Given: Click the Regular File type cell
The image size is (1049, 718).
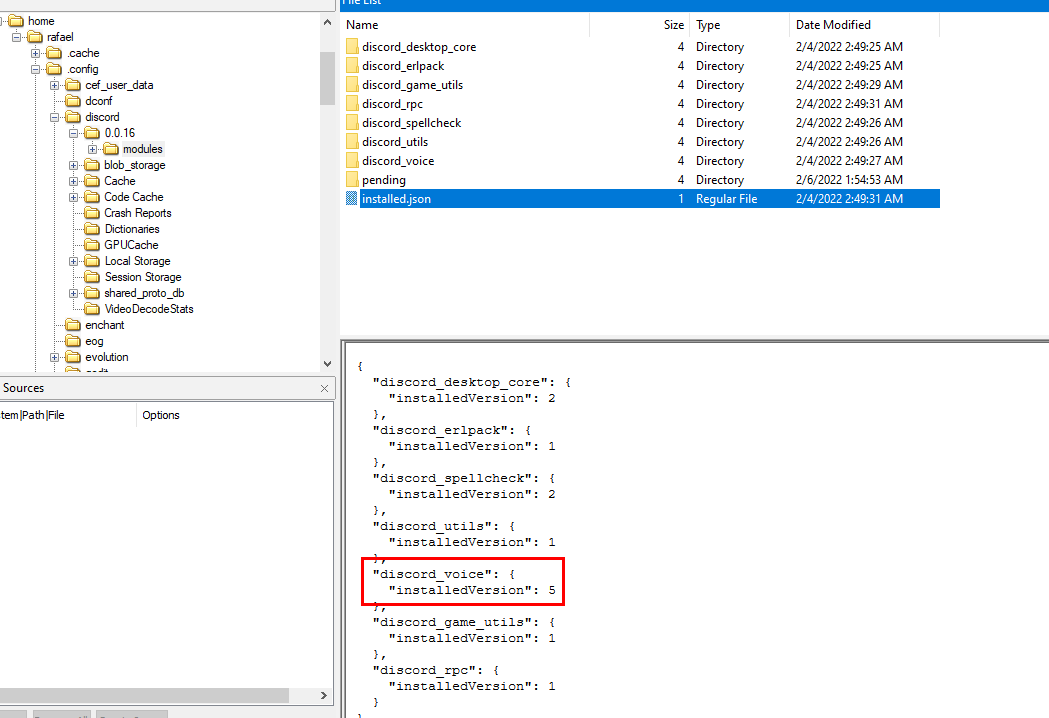Looking at the screenshot, I should (727, 199).
